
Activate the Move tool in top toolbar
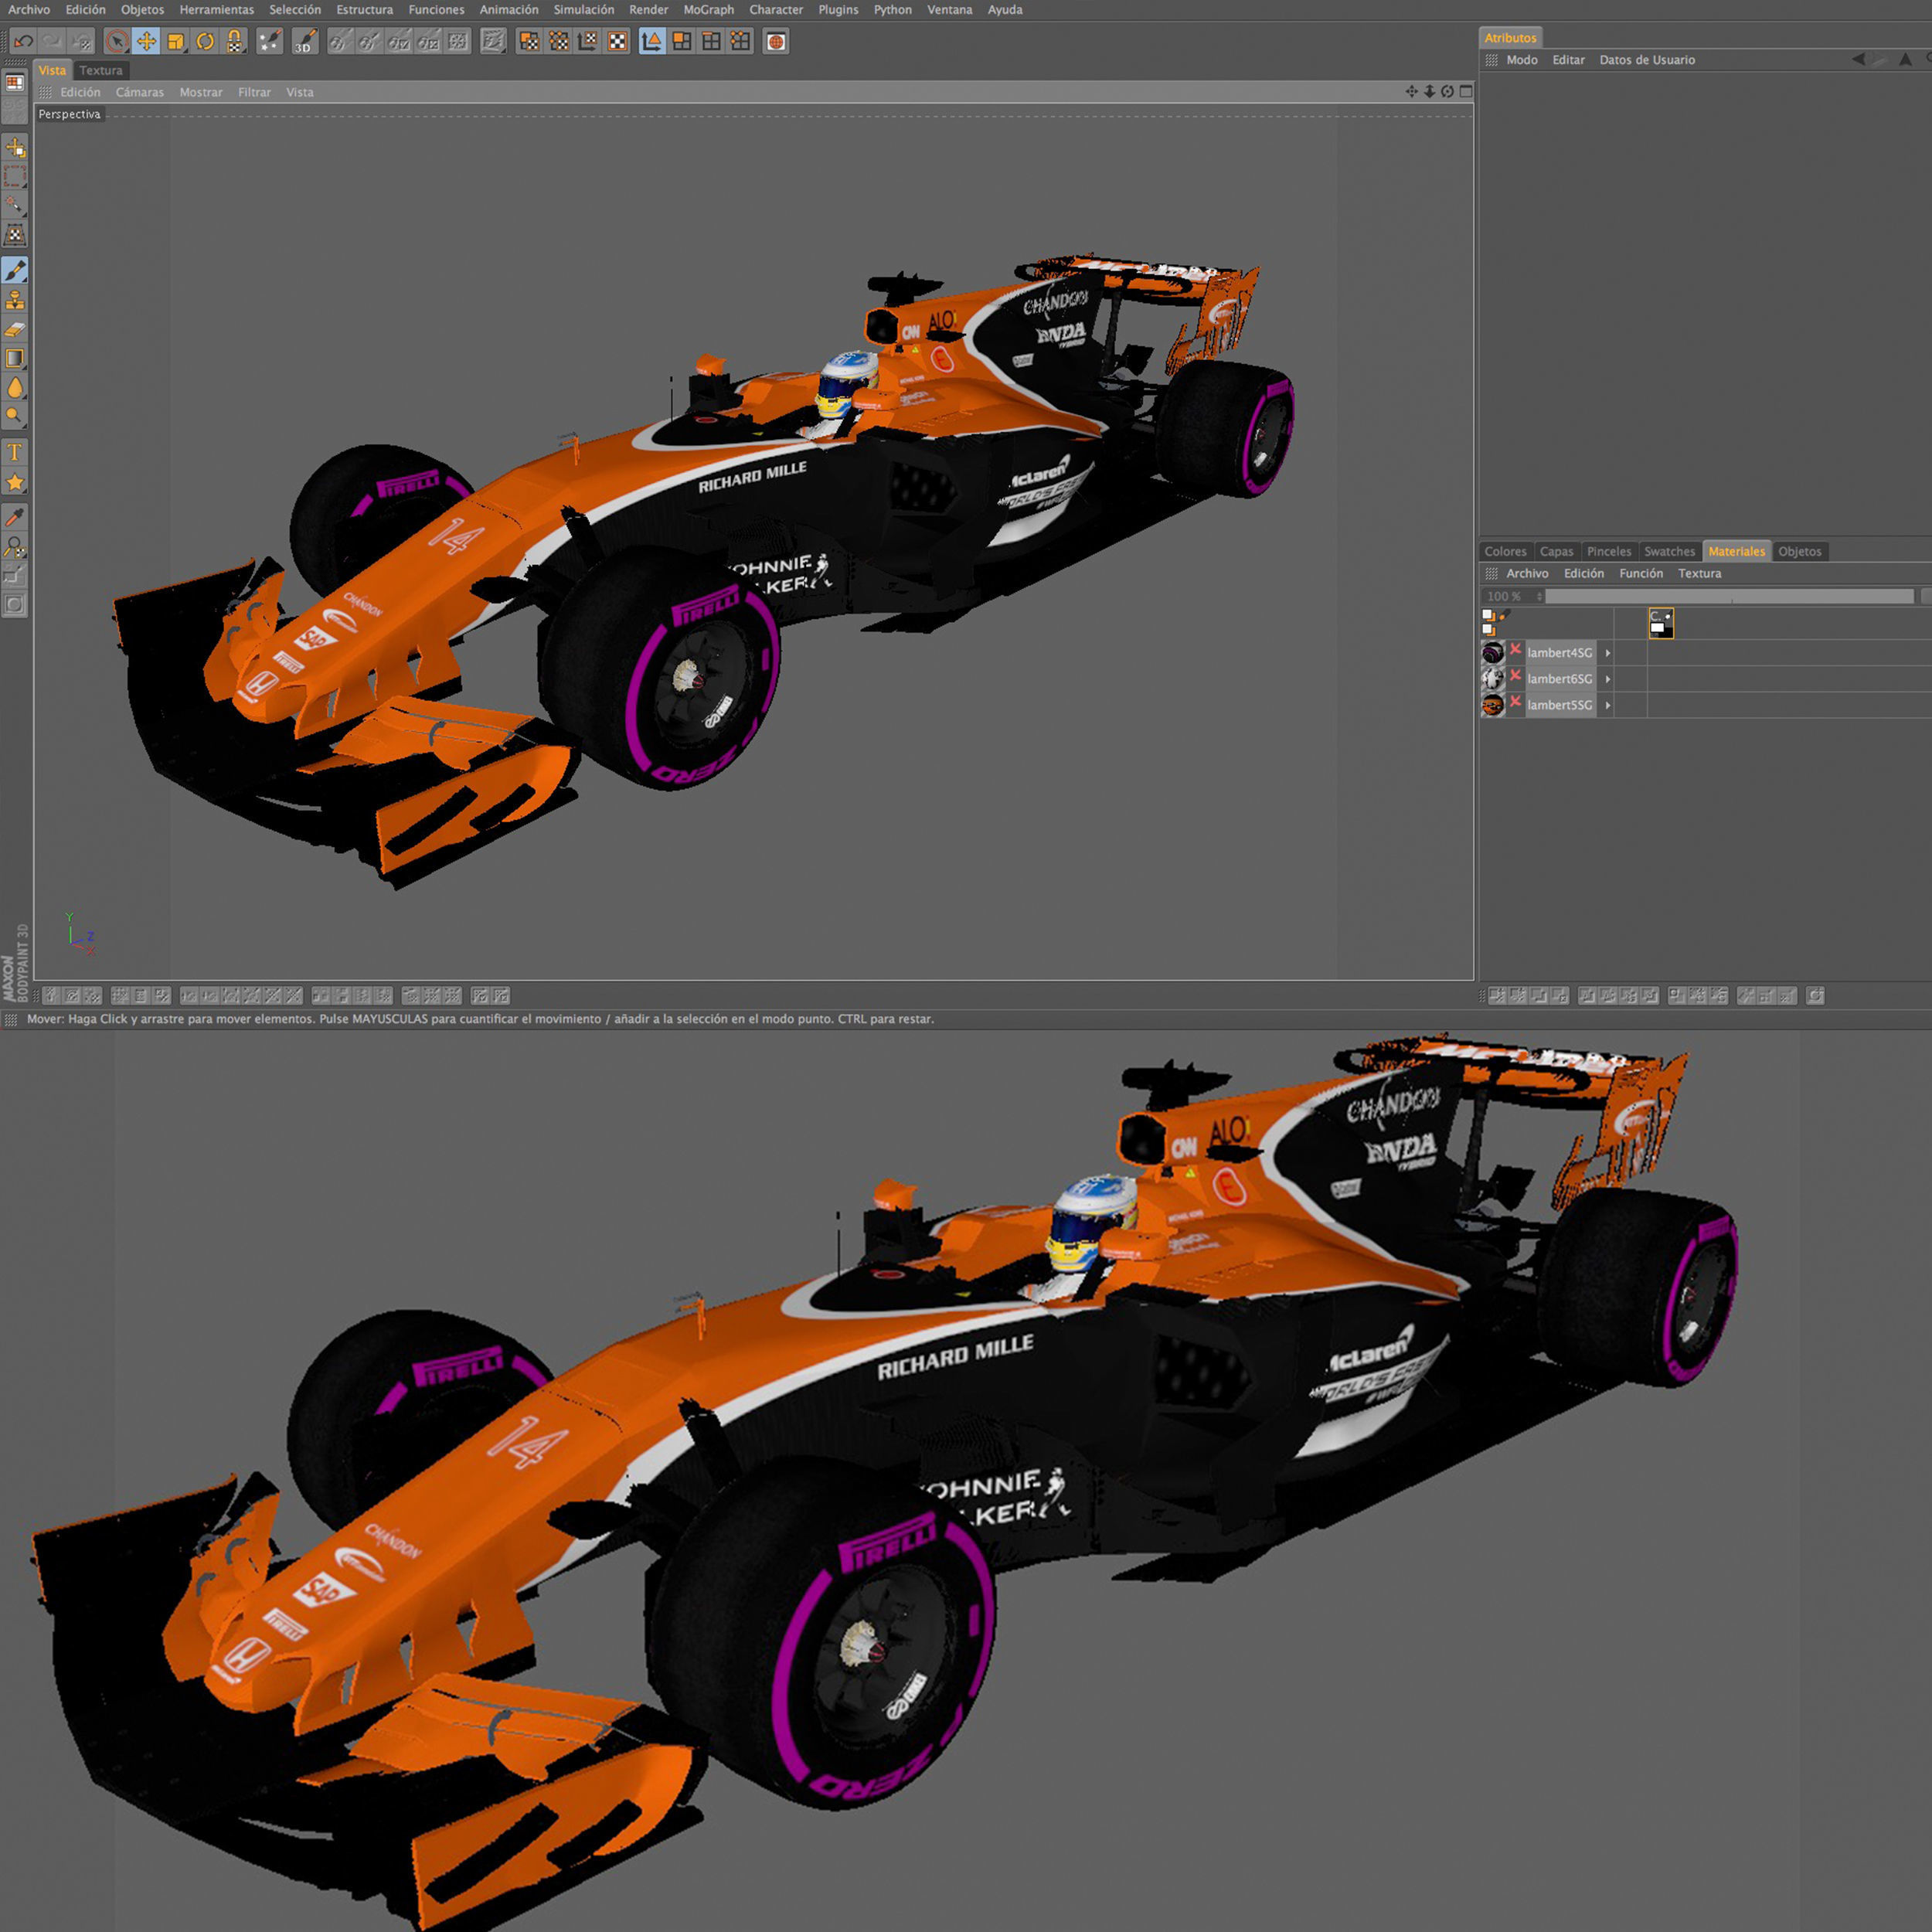(x=146, y=42)
